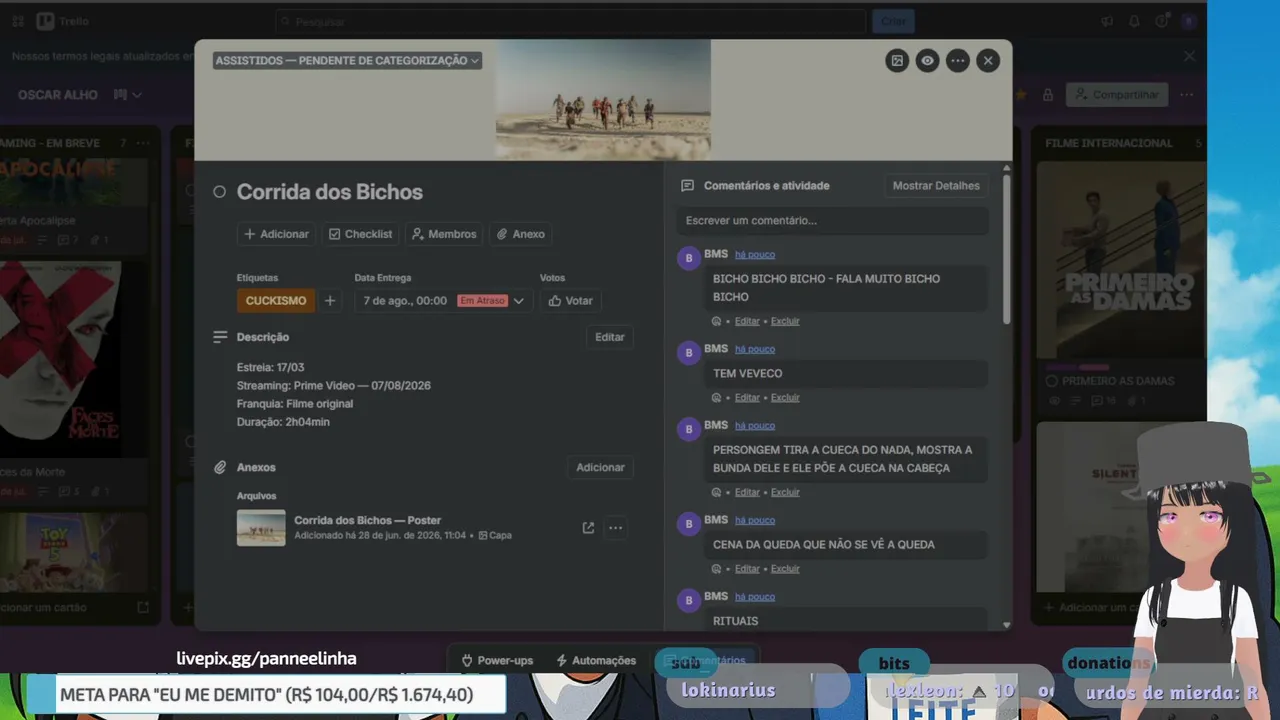Image resolution: width=1280 pixels, height=720 pixels.
Task: Open the account avatar in the header
Action: [x=1188, y=21]
